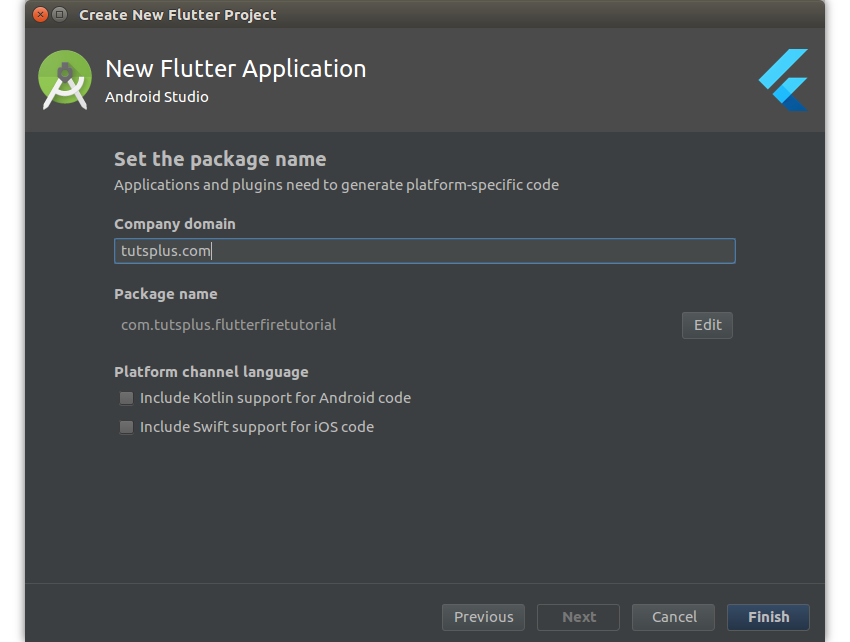Finish creating the Flutter project

pos(768,617)
